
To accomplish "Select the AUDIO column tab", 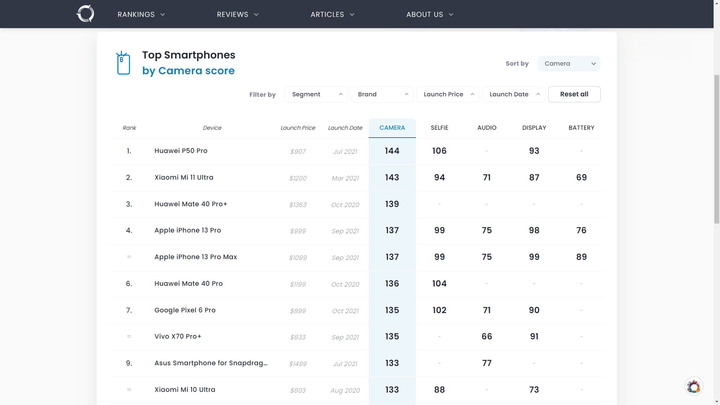I will (487, 128).
